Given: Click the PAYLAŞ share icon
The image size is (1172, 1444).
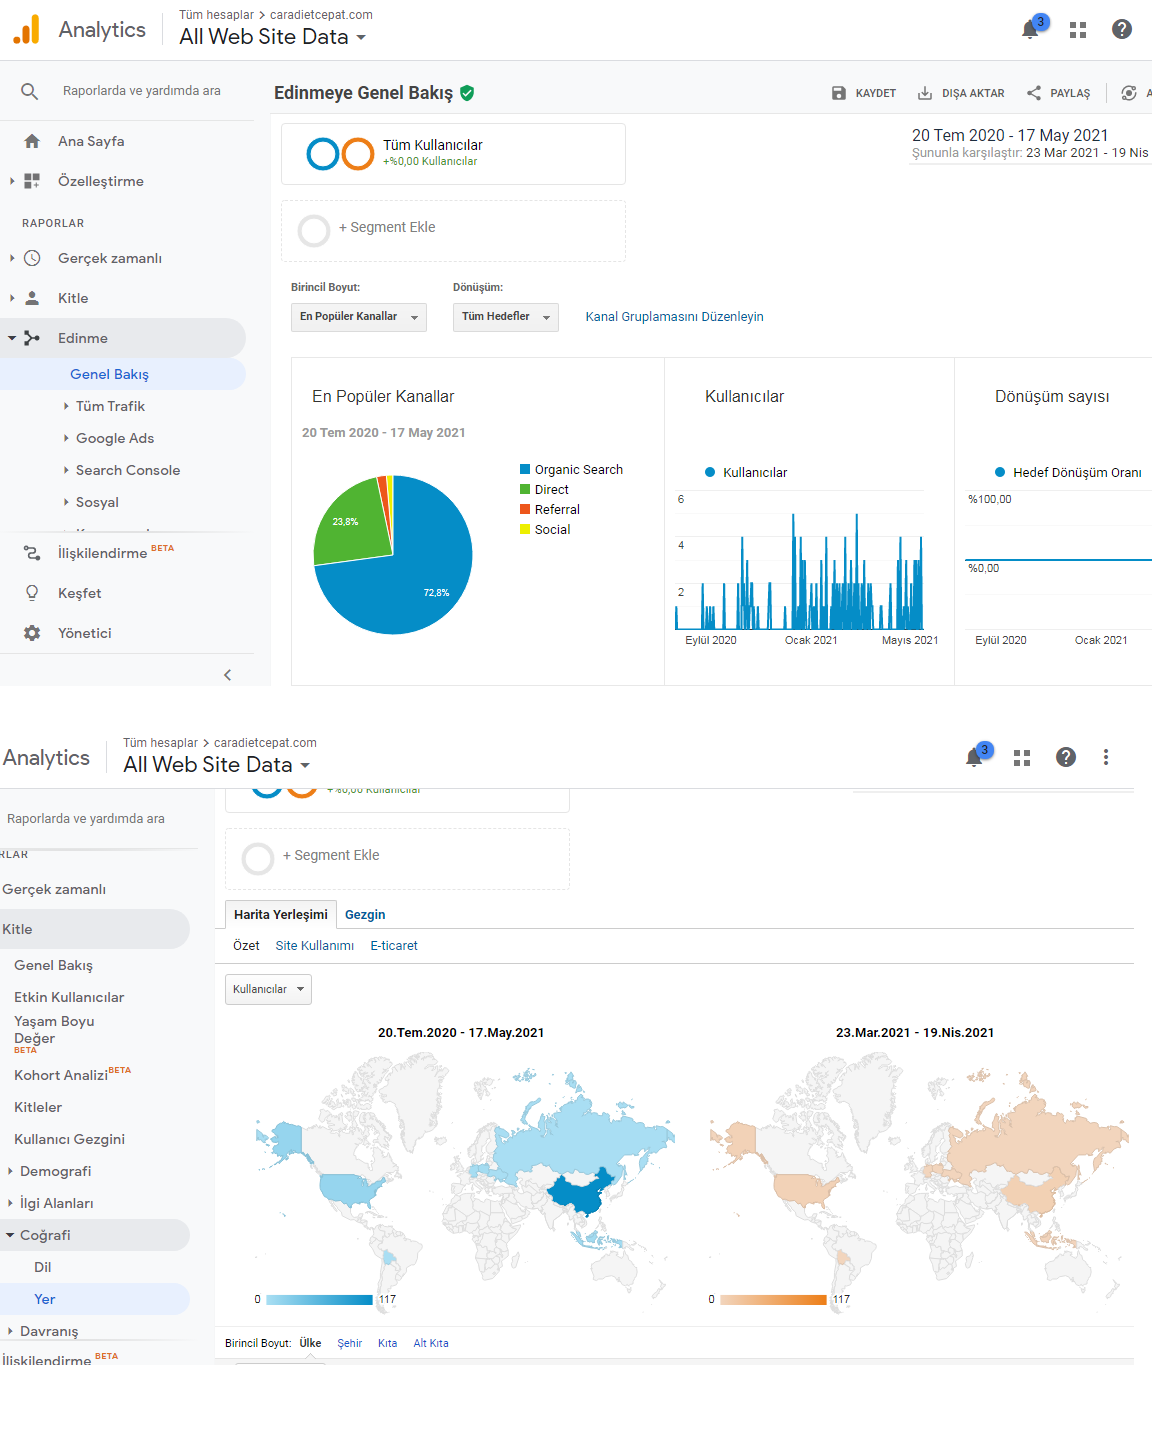Looking at the screenshot, I should 1034,93.
